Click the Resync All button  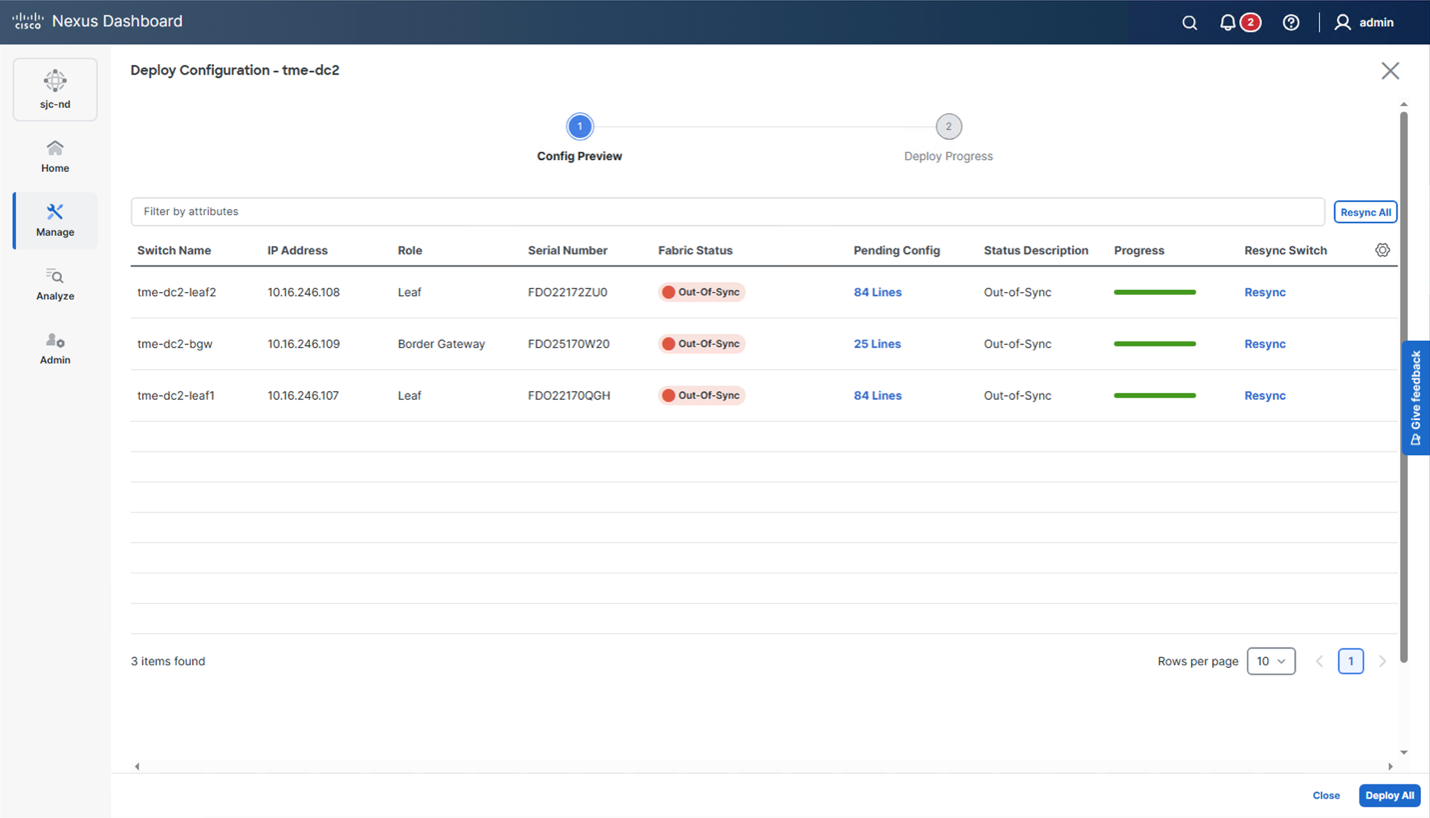[x=1365, y=212]
